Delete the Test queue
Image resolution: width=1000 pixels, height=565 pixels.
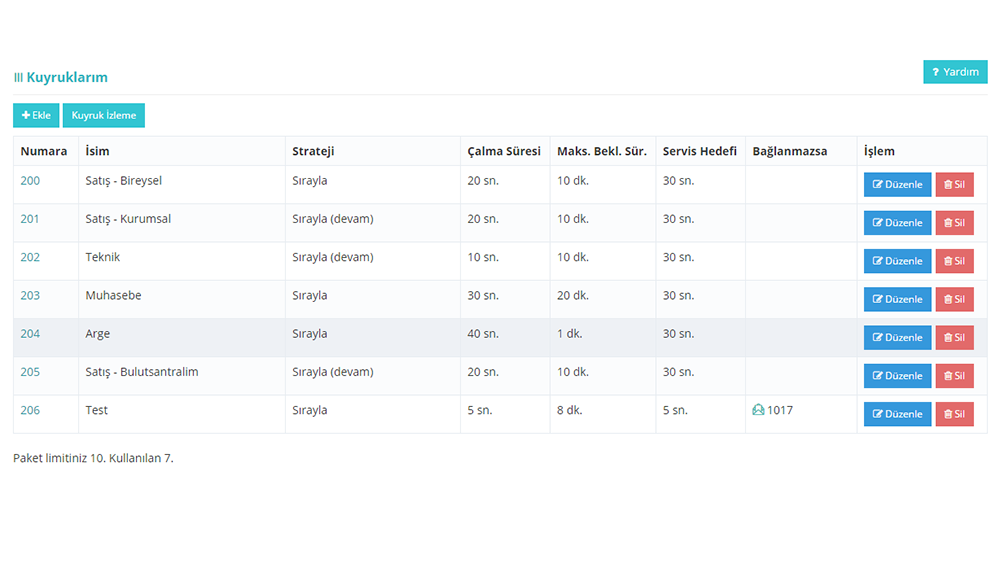[x=954, y=414]
